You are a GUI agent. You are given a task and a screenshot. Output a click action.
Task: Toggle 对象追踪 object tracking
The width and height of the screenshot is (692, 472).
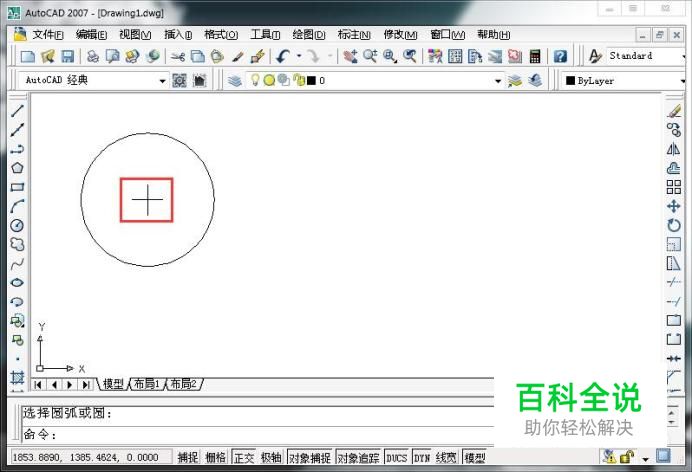click(358, 457)
